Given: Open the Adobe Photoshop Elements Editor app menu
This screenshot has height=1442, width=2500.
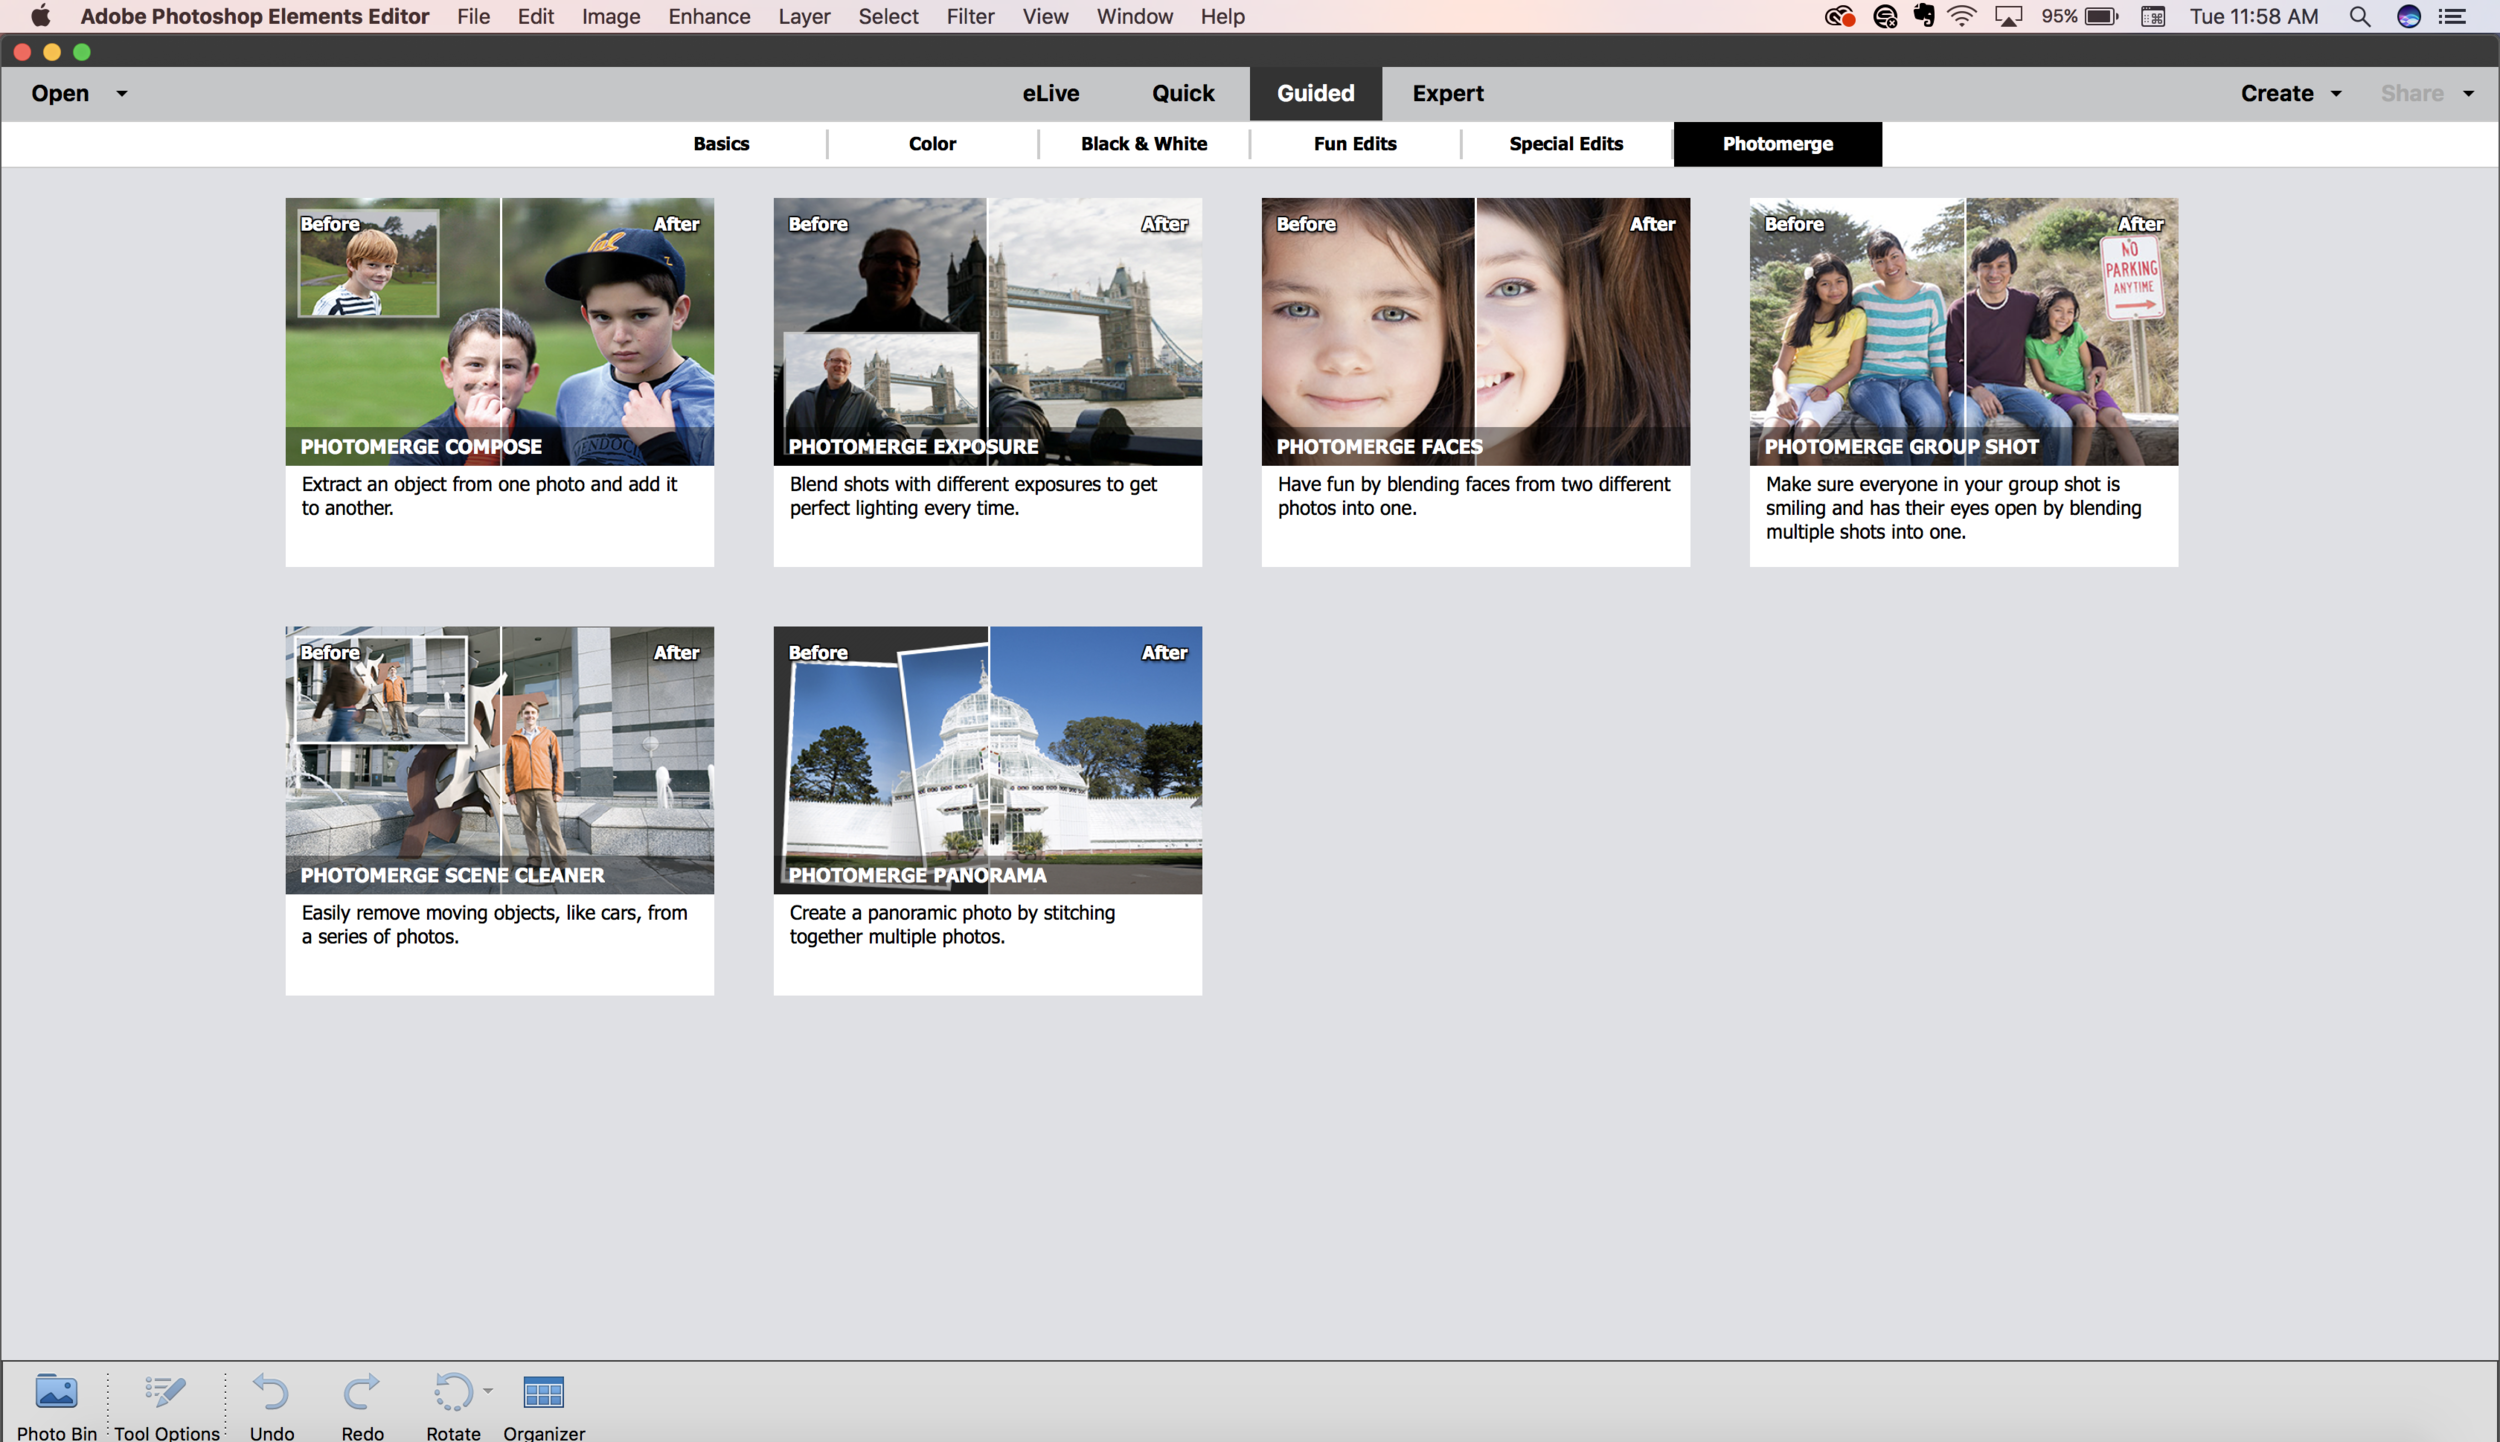Looking at the screenshot, I should pyautogui.click(x=254, y=17).
